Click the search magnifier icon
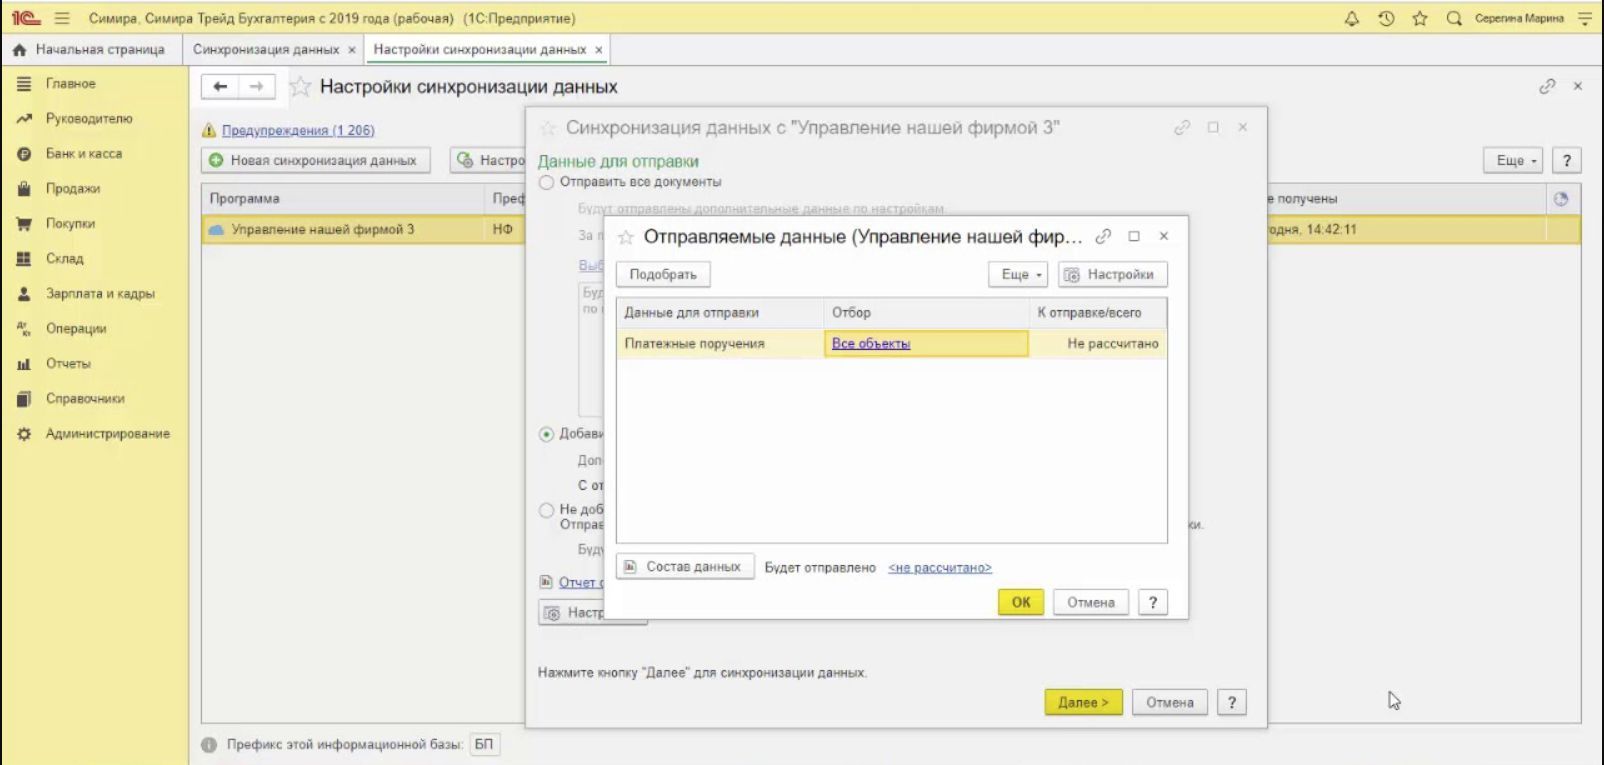 pos(1454,18)
